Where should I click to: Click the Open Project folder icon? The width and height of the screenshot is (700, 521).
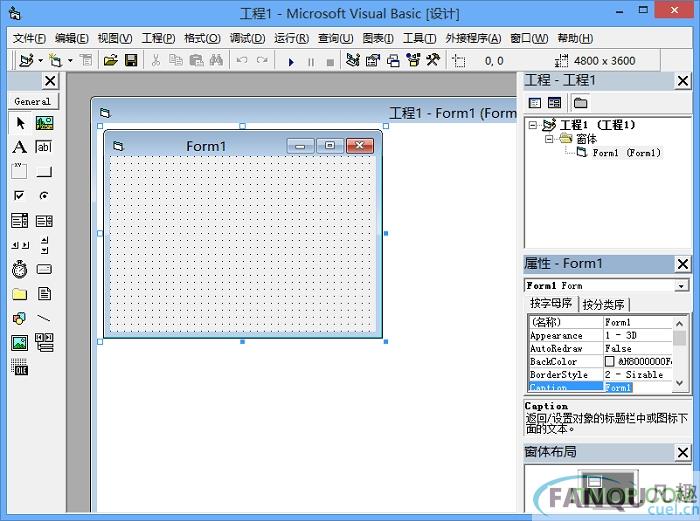coord(111,61)
